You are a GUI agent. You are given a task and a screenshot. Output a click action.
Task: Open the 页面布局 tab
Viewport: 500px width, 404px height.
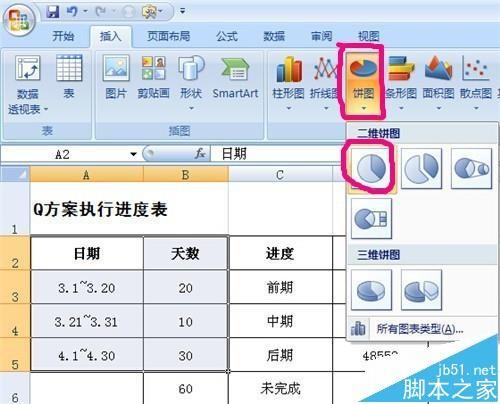pos(169,36)
